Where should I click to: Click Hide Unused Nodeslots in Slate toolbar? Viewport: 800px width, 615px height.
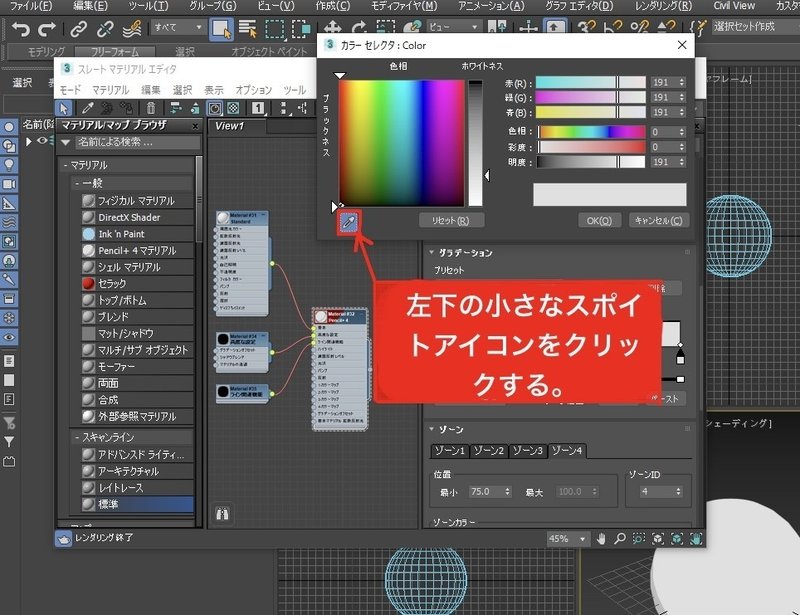[195, 108]
